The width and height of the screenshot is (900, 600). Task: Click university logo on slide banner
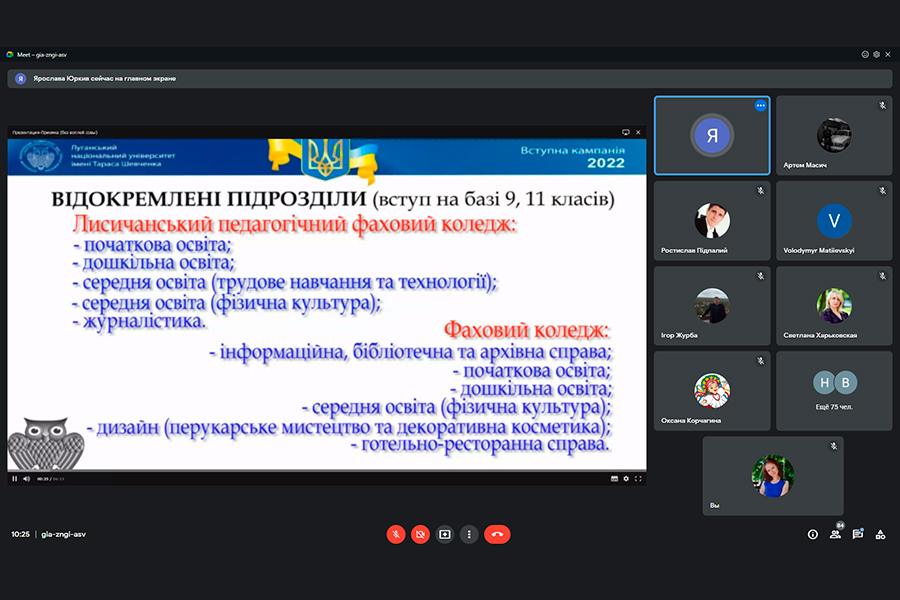pyautogui.click(x=41, y=156)
